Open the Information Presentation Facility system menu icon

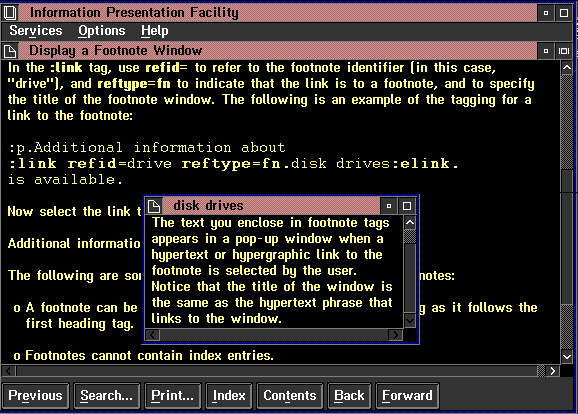coord(10,13)
